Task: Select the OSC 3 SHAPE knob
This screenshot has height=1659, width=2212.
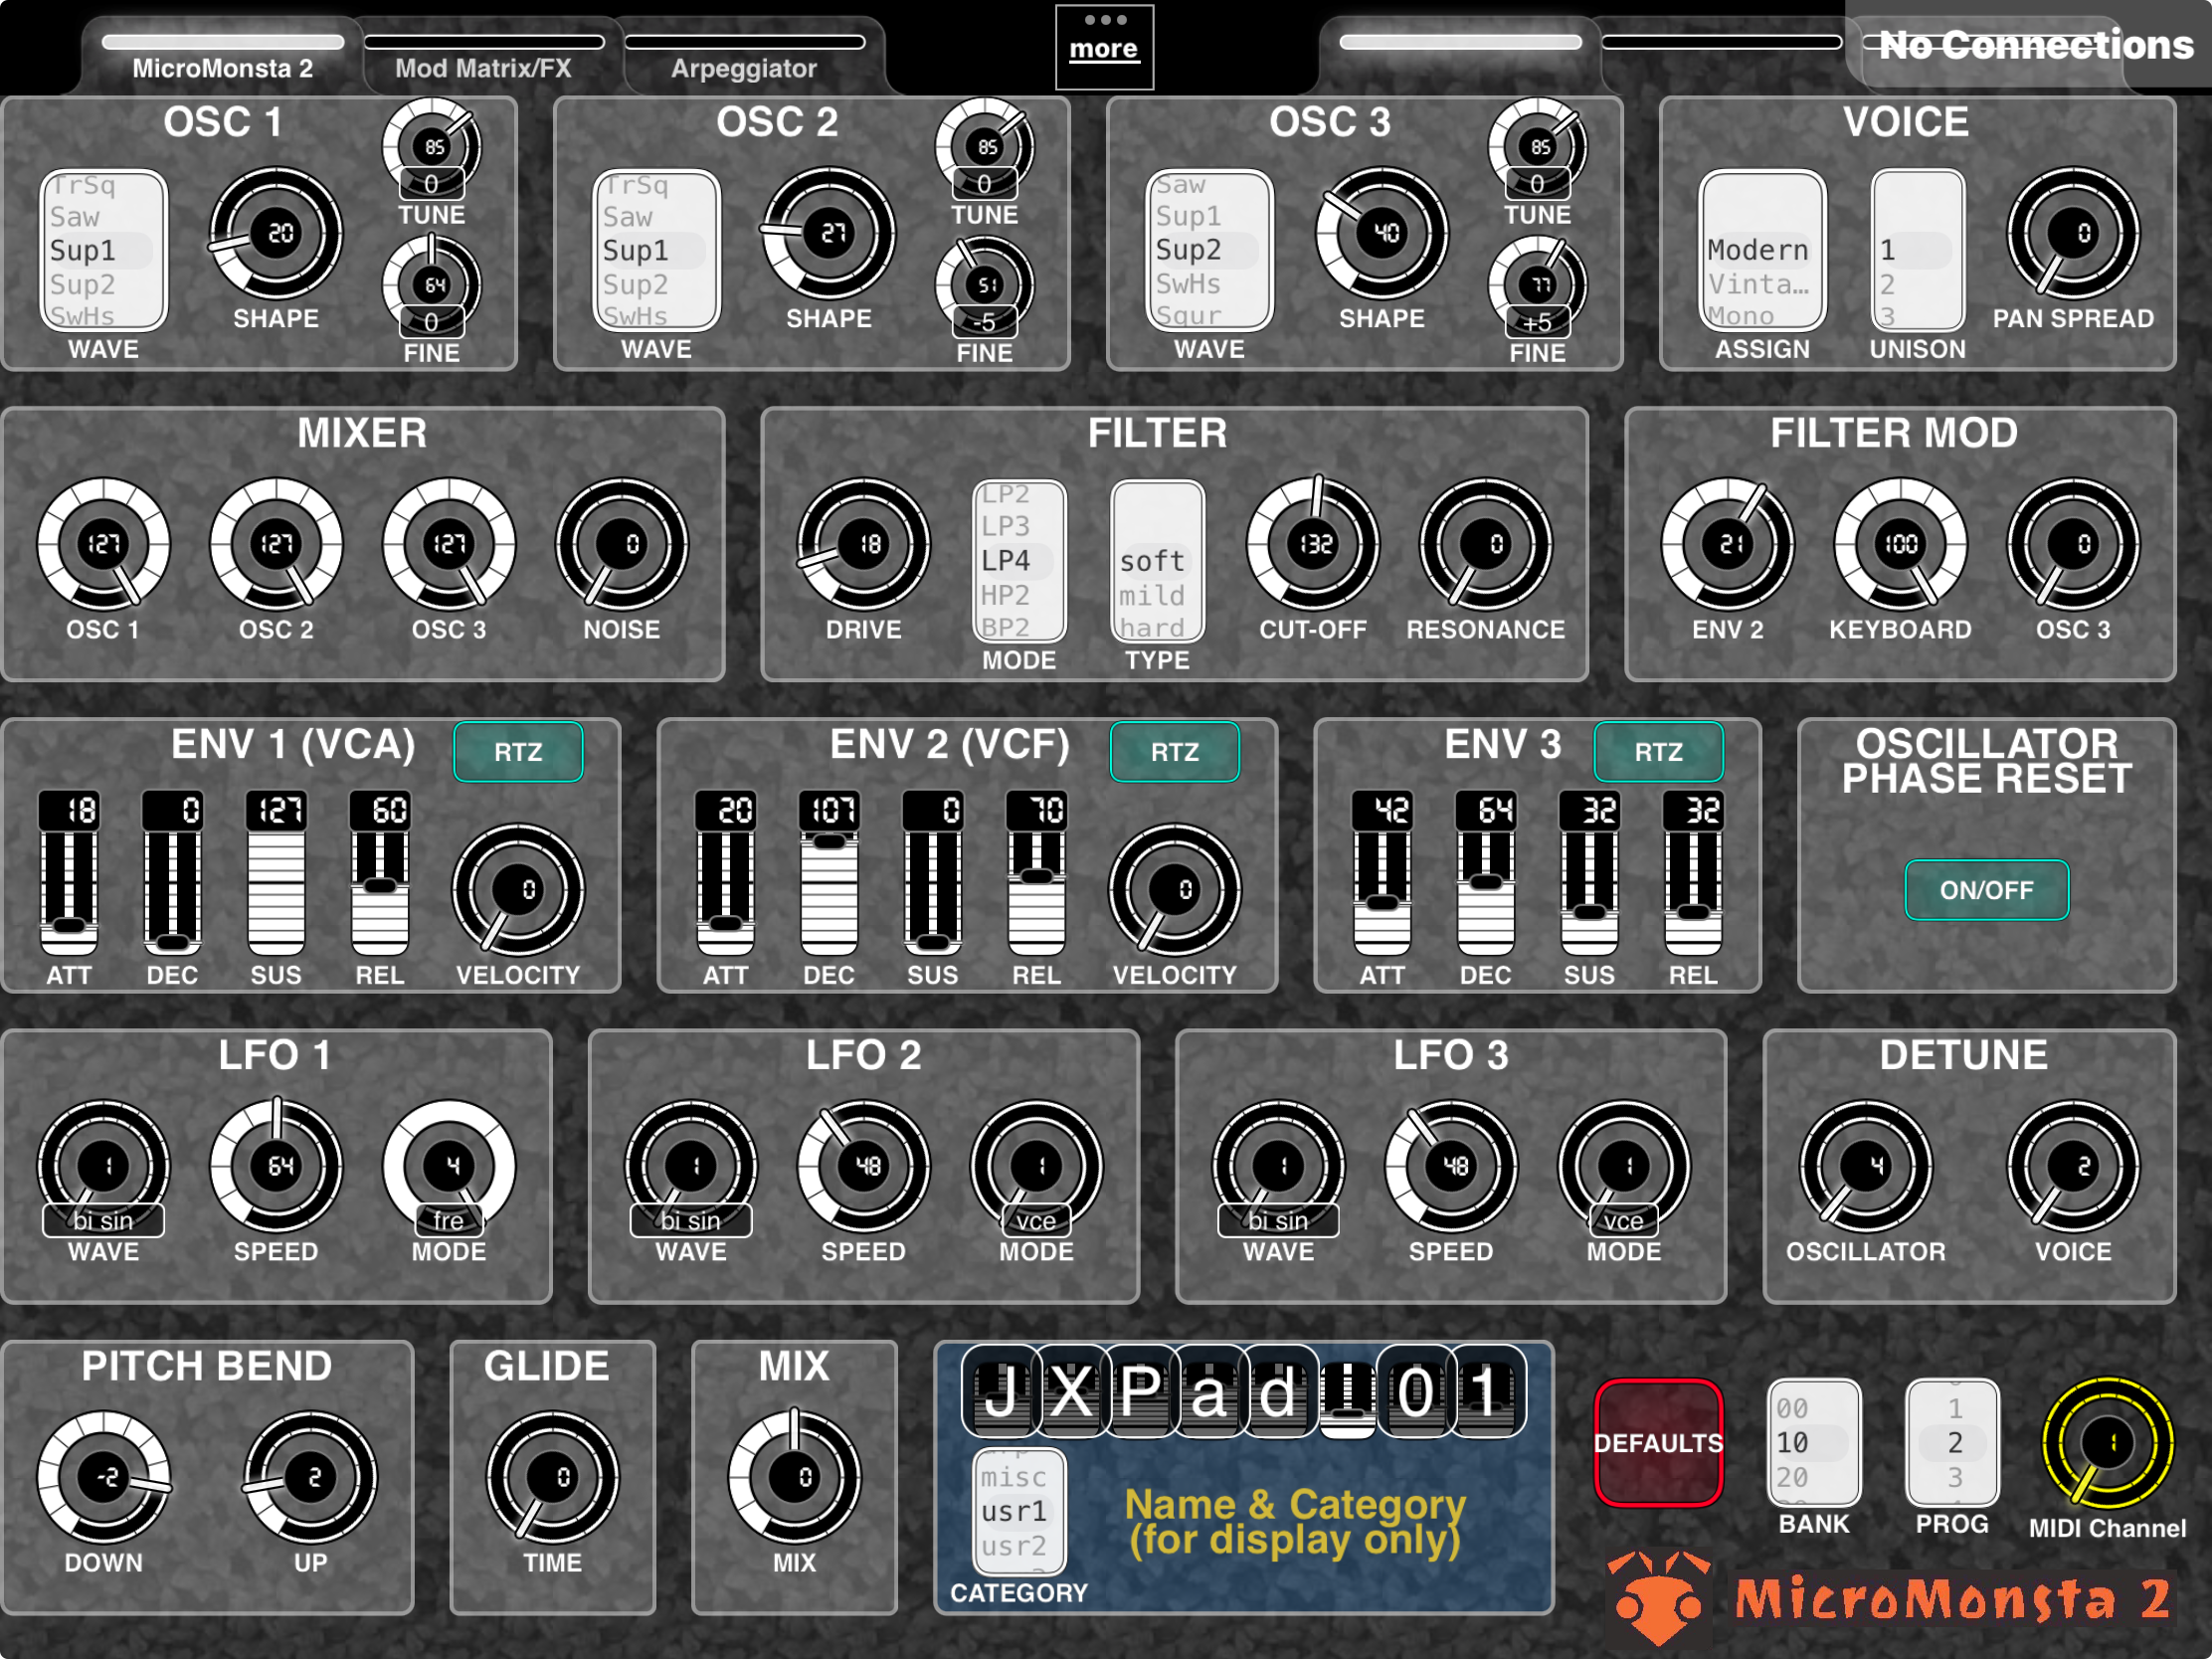Action: (x=1382, y=234)
